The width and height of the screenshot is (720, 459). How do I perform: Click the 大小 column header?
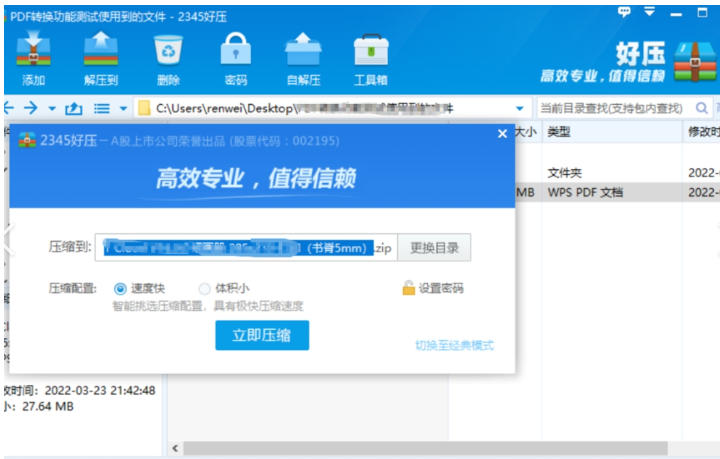[x=526, y=132]
